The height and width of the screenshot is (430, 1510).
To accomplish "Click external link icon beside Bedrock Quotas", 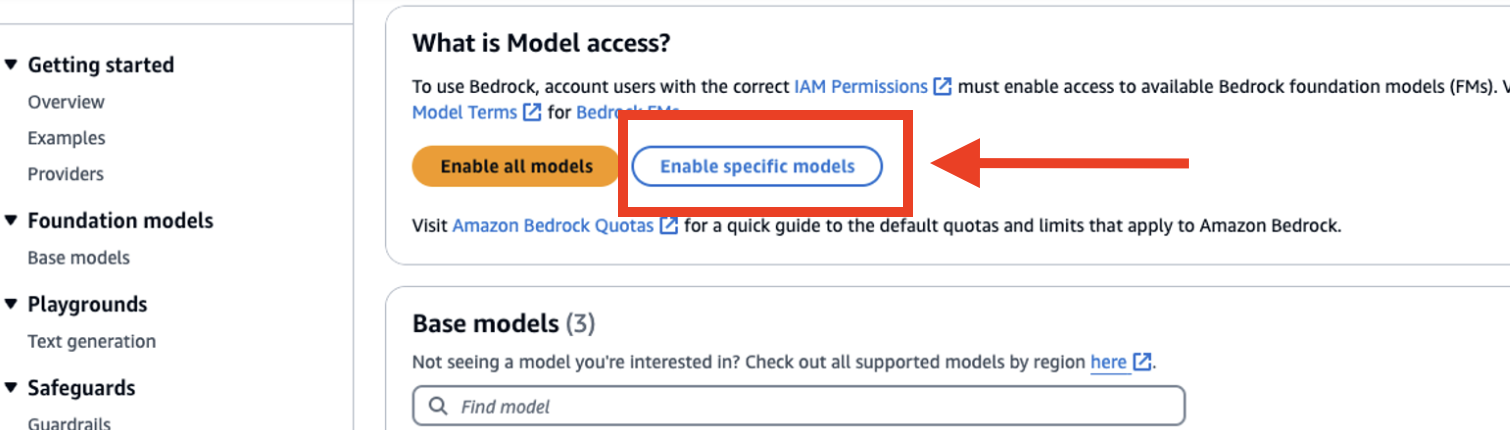I will pos(669,226).
